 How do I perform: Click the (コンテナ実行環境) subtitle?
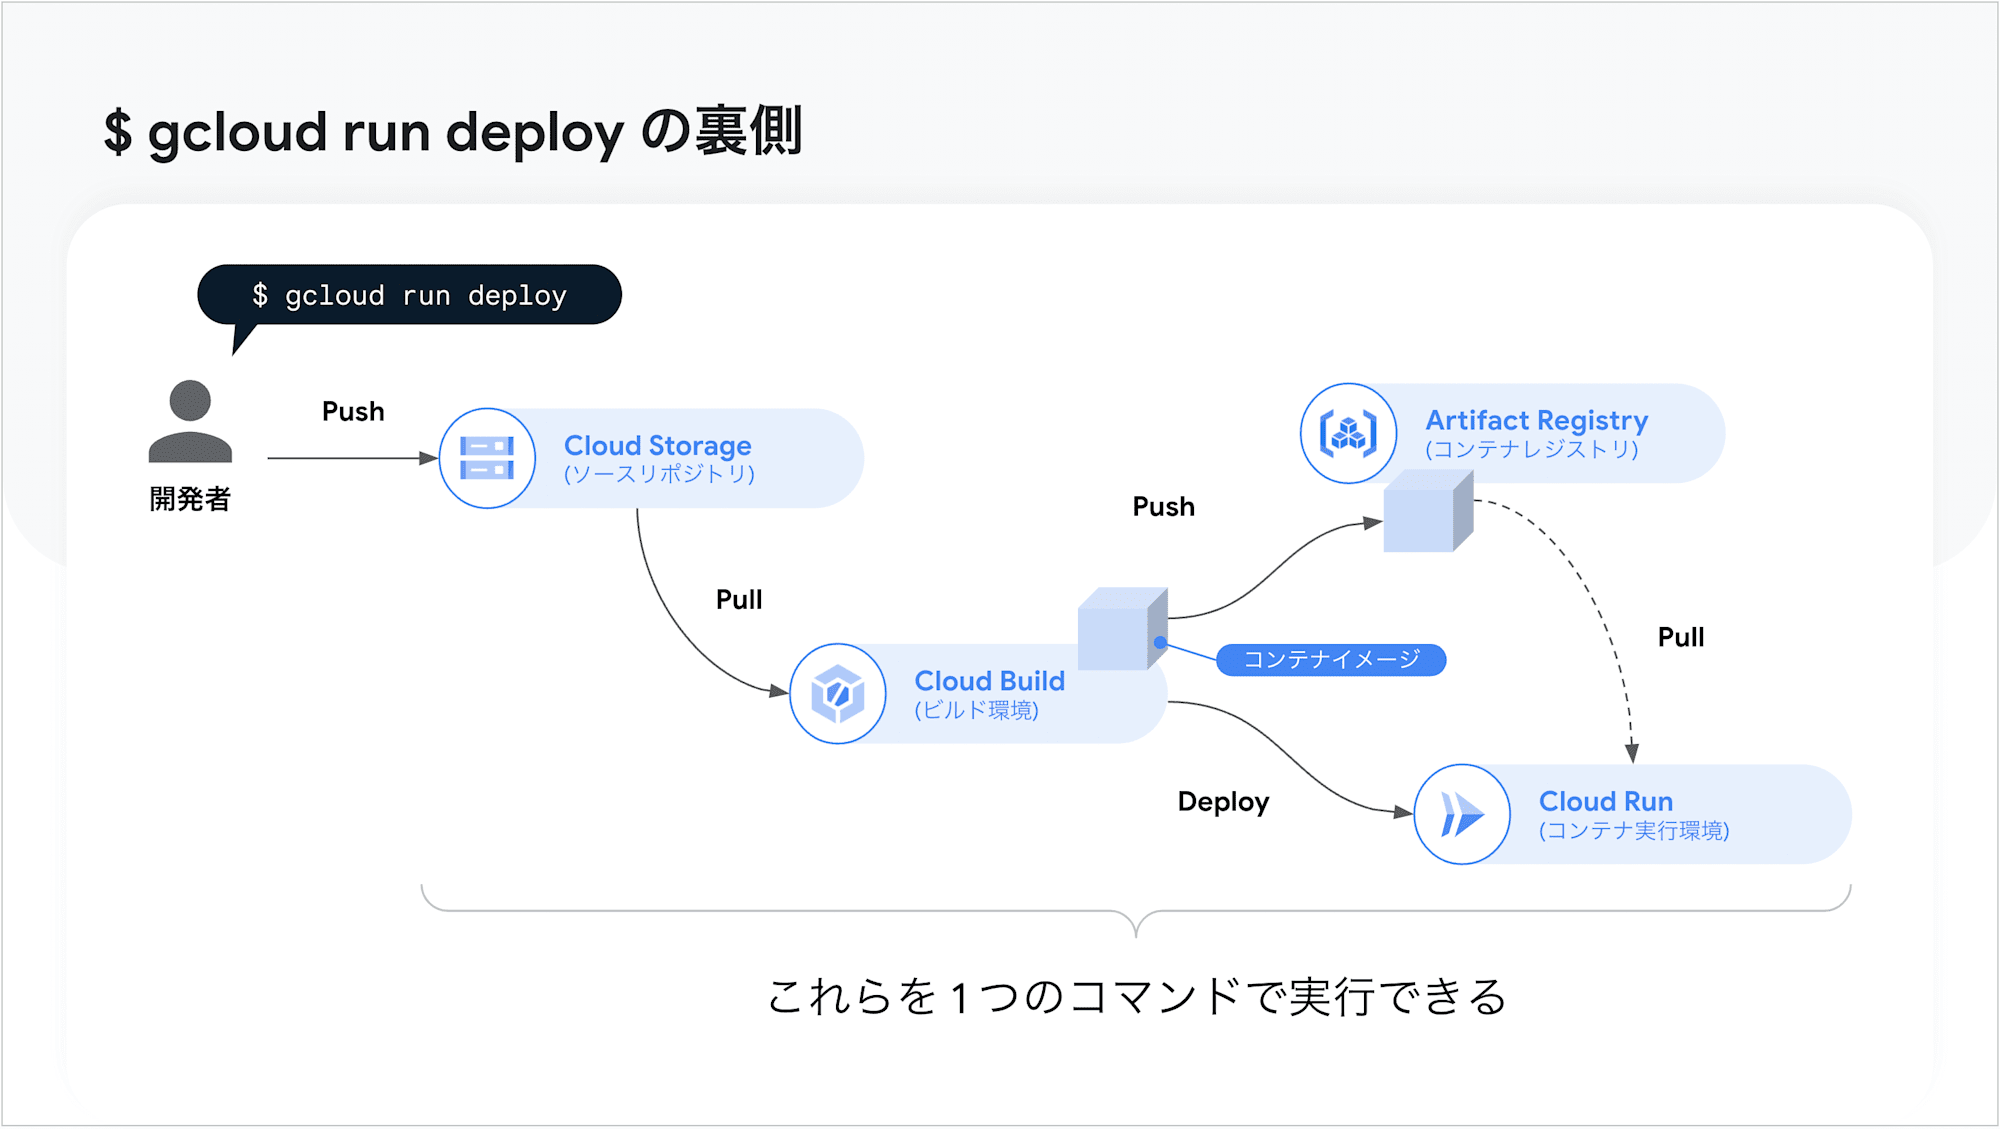[1634, 830]
